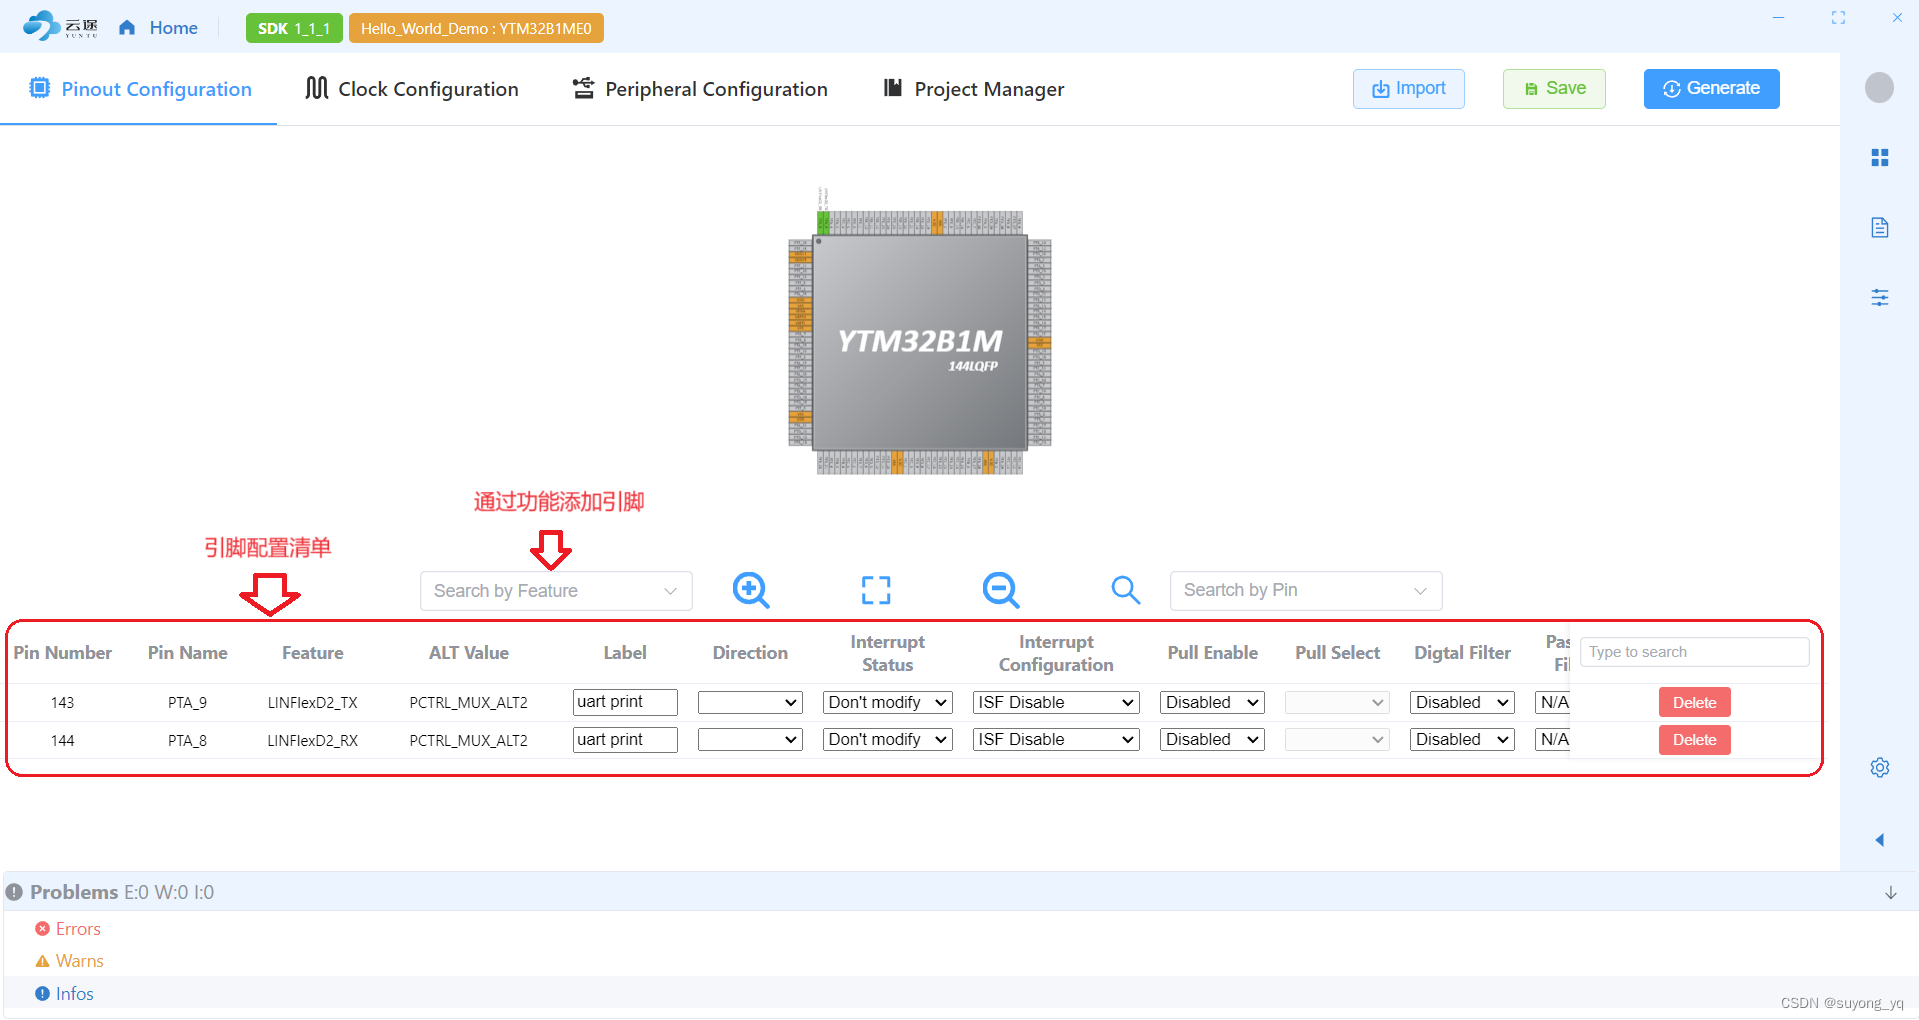Zoom in on the chip view

pos(750,590)
